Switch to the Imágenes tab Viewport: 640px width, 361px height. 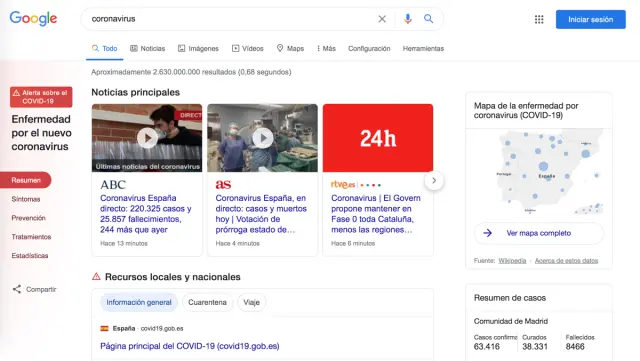pos(198,49)
